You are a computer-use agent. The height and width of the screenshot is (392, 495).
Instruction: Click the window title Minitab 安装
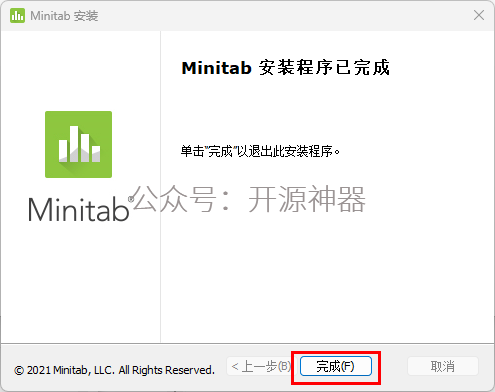coord(64,16)
